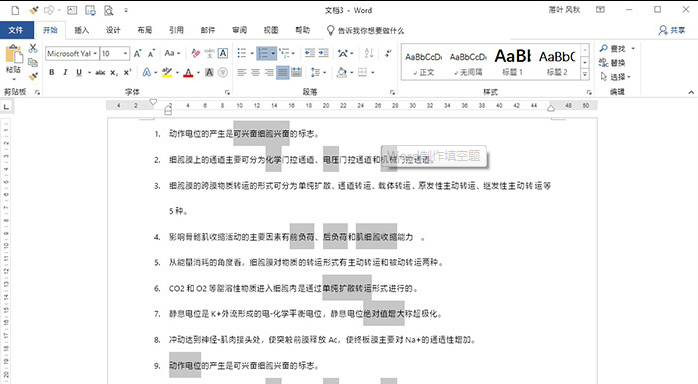Click the text effects glowing A icon
This screenshot has height=384, width=698.
pos(146,73)
